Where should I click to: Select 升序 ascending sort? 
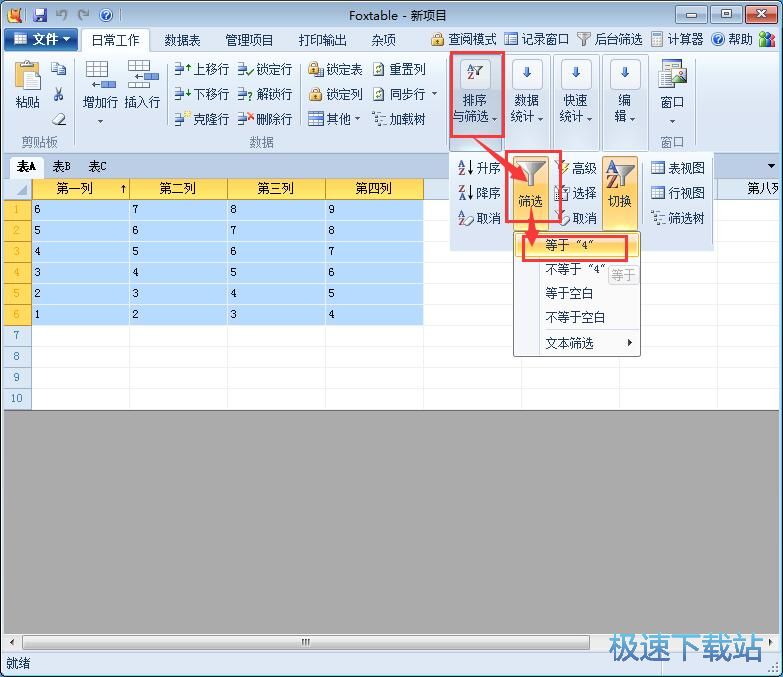(x=479, y=168)
